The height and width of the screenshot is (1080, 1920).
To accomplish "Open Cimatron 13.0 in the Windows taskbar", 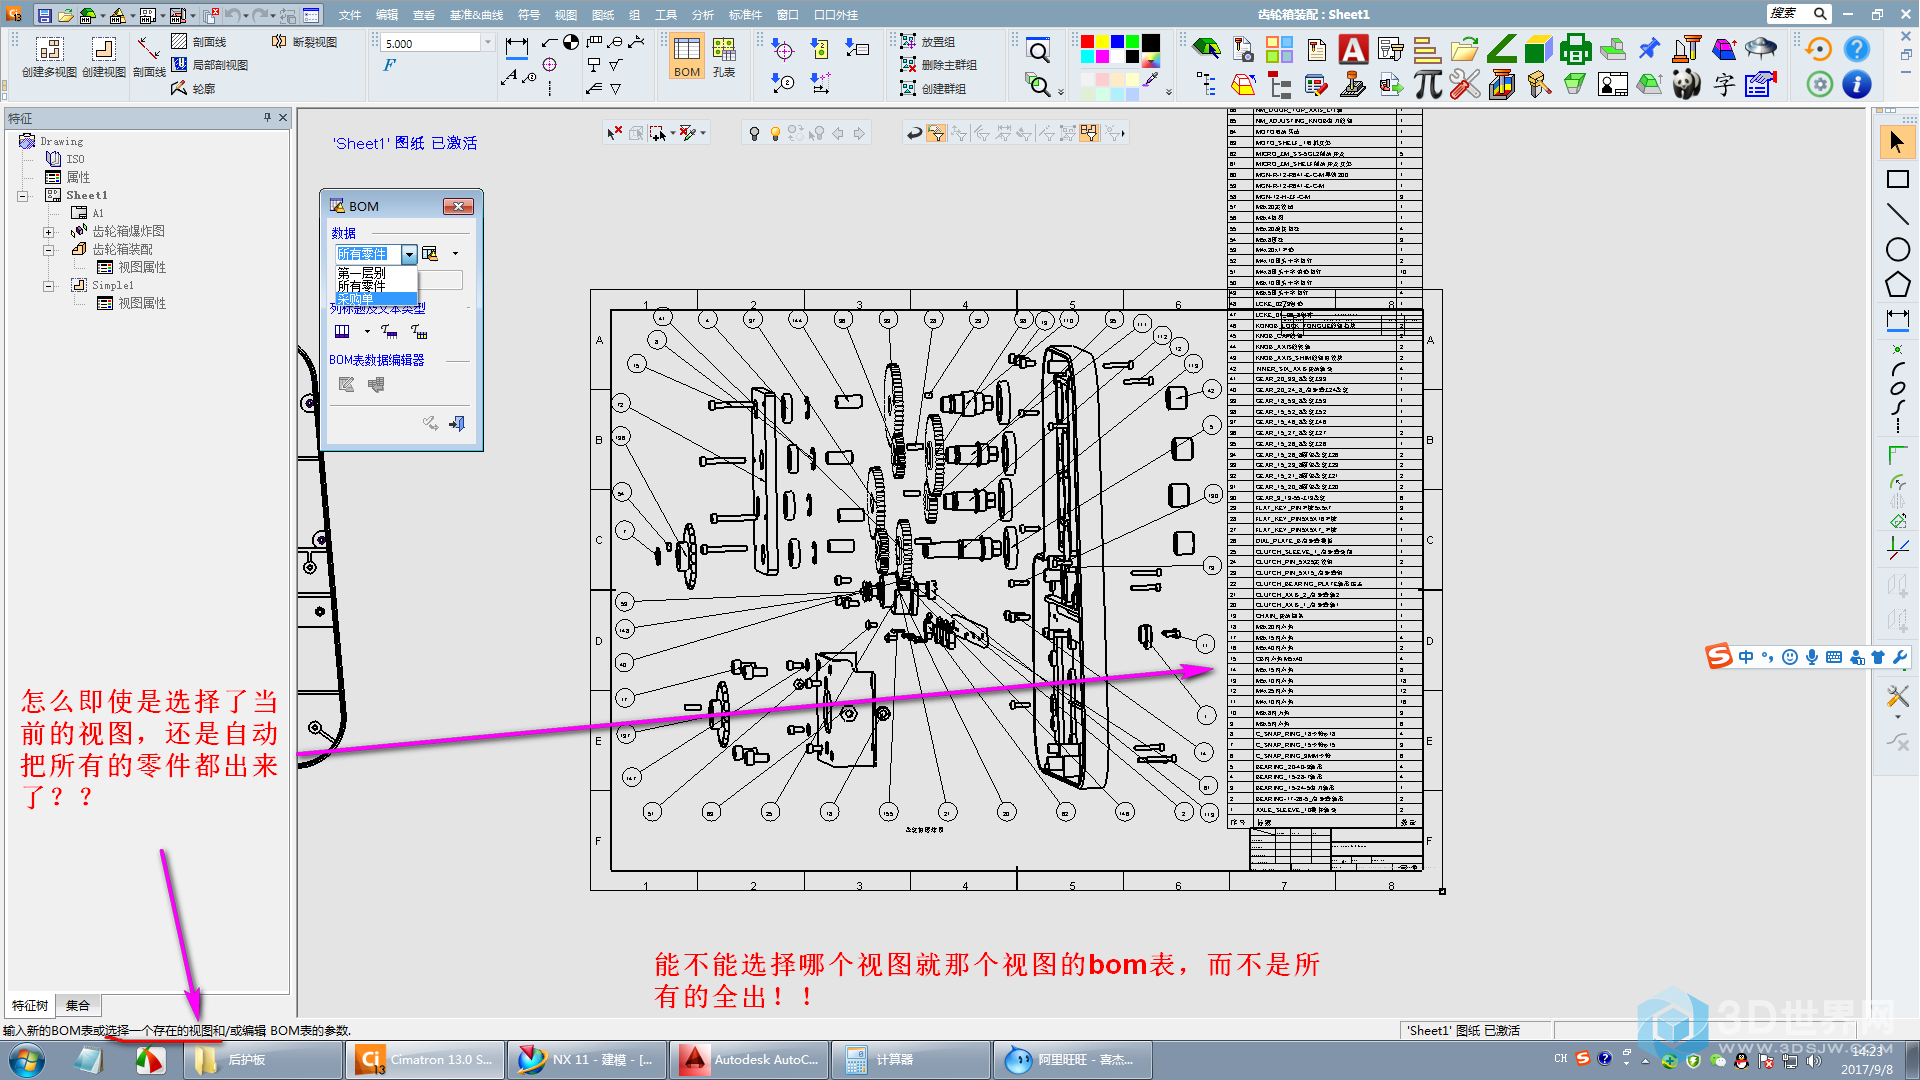I will 424,1060.
